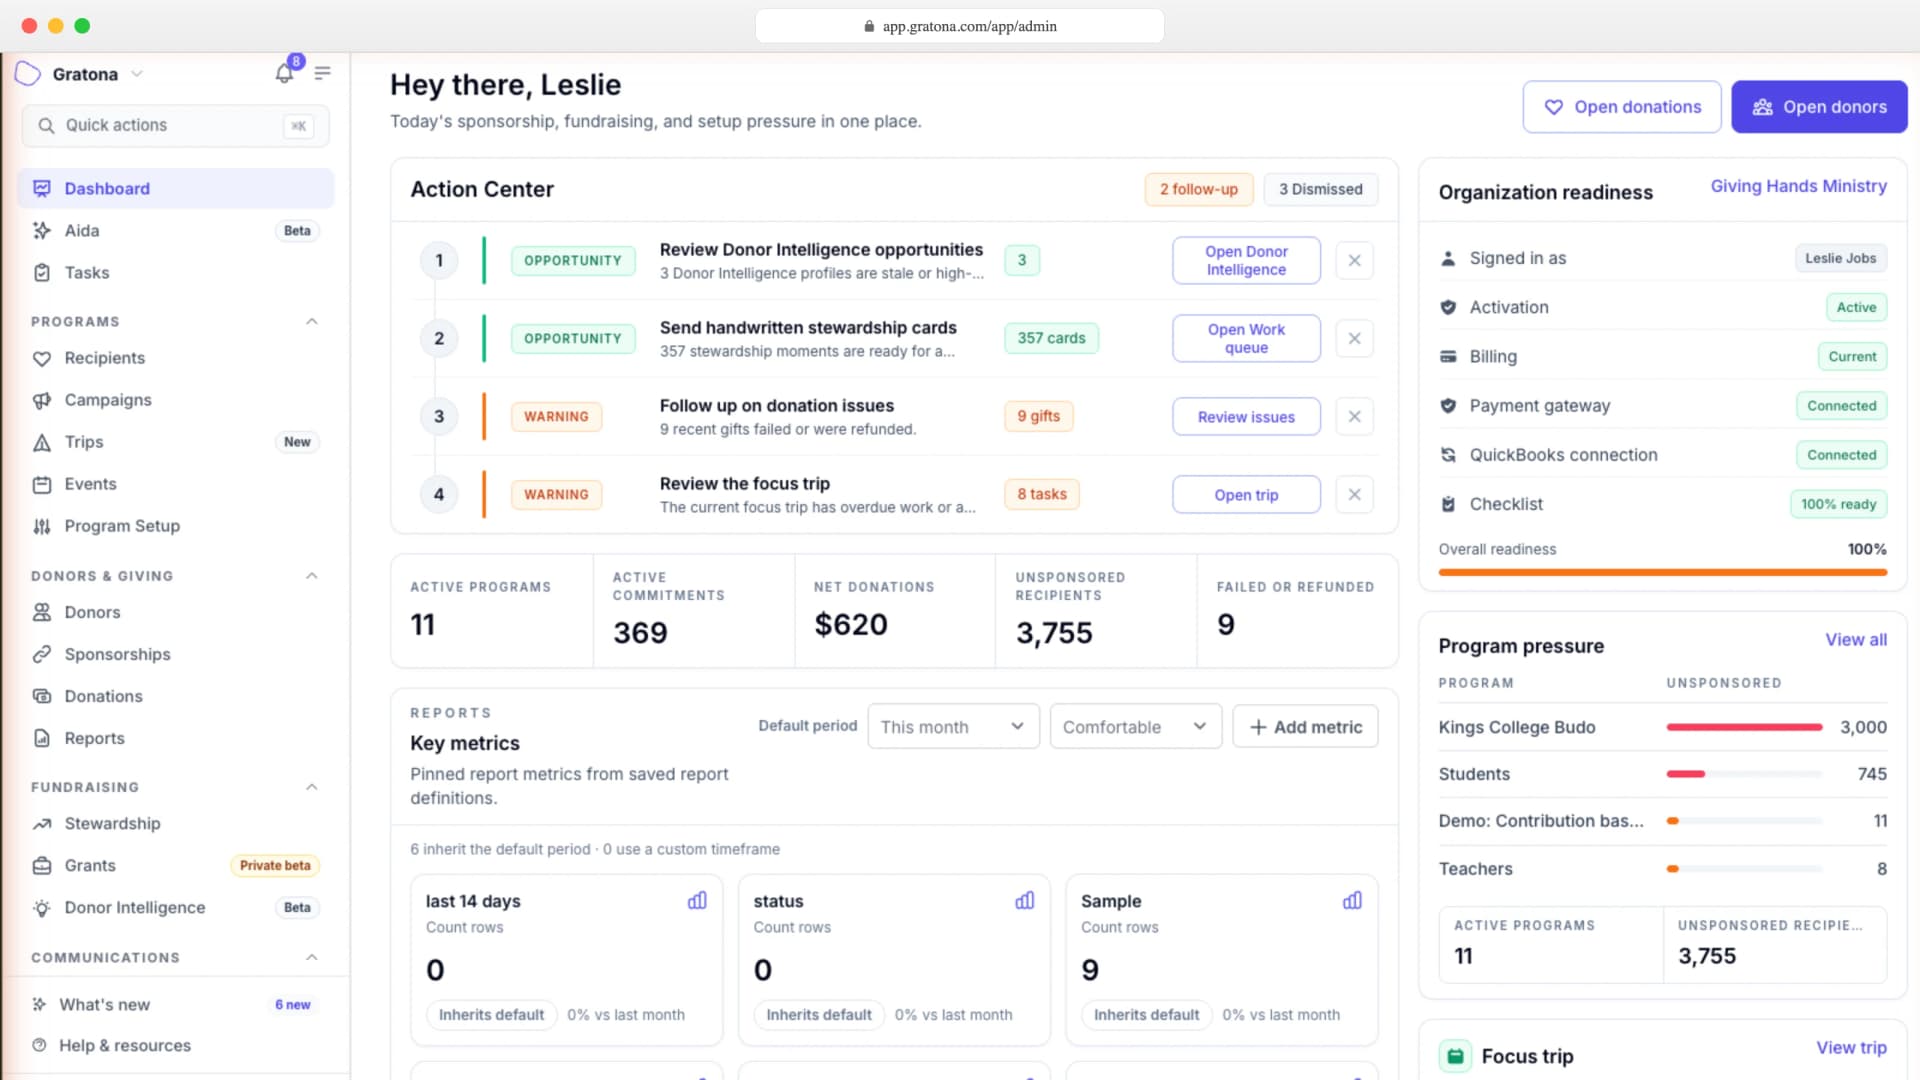Open chart icon on 'status' metric card
The width and height of the screenshot is (1920, 1080).
pos(1025,901)
